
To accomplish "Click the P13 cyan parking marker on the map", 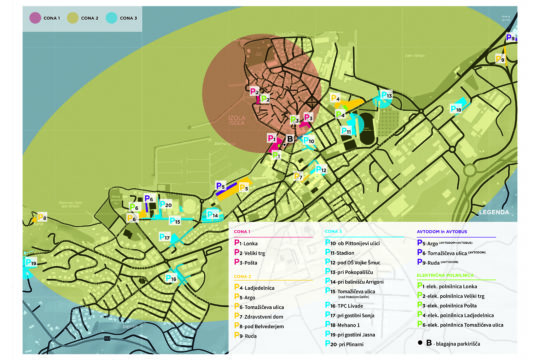I will [x=386, y=95].
